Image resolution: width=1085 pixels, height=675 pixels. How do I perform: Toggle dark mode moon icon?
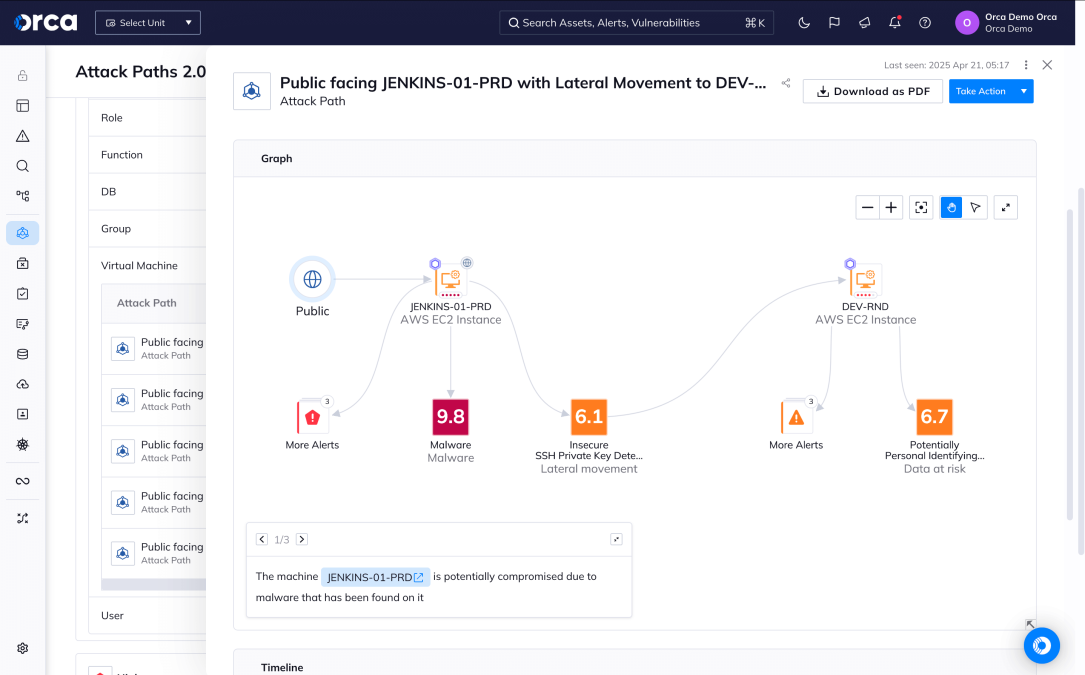point(804,23)
